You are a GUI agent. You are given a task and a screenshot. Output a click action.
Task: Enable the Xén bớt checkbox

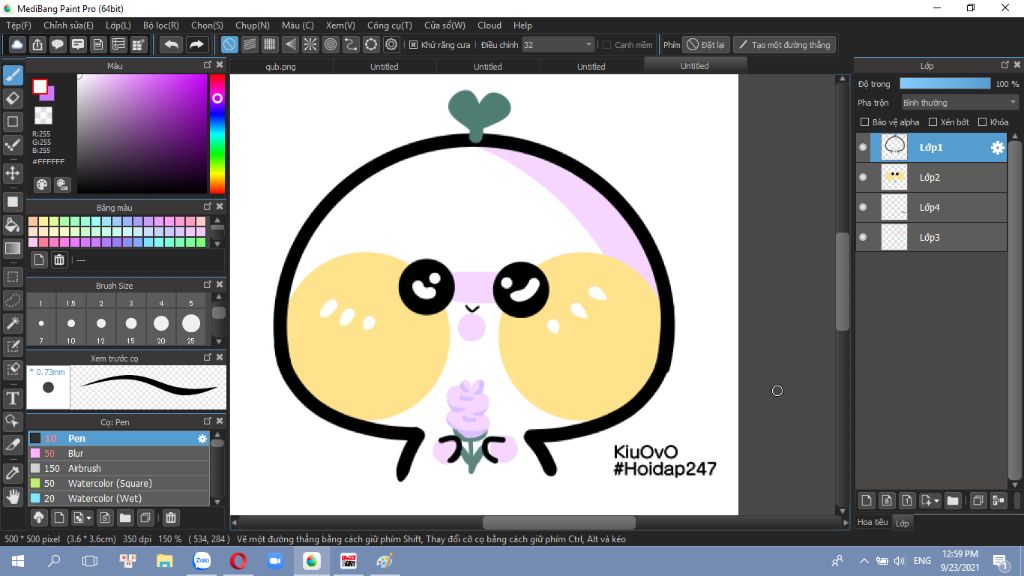[x=933, y=122]
